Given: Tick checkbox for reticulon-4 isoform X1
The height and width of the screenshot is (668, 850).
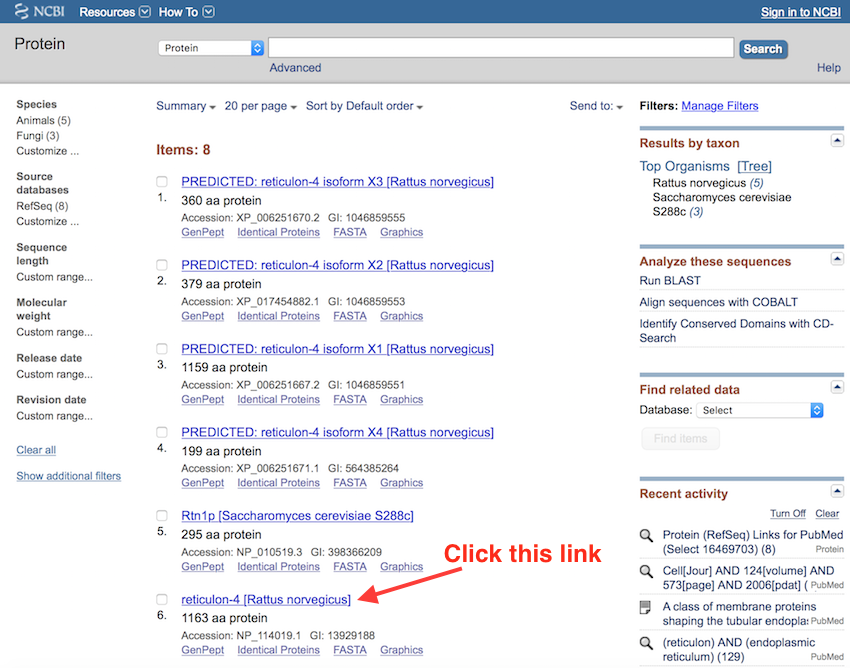Looking at the screenshot, I should click(162, 349).
